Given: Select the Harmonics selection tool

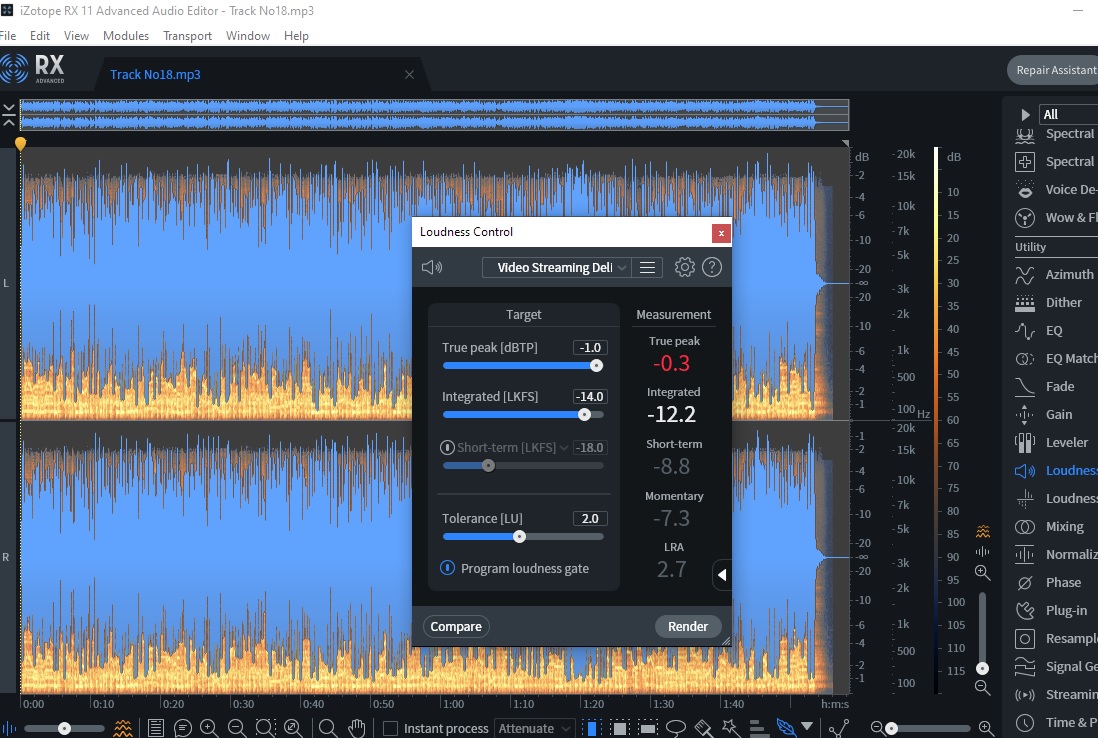Looking at the screenshot, I should (758, 728).
